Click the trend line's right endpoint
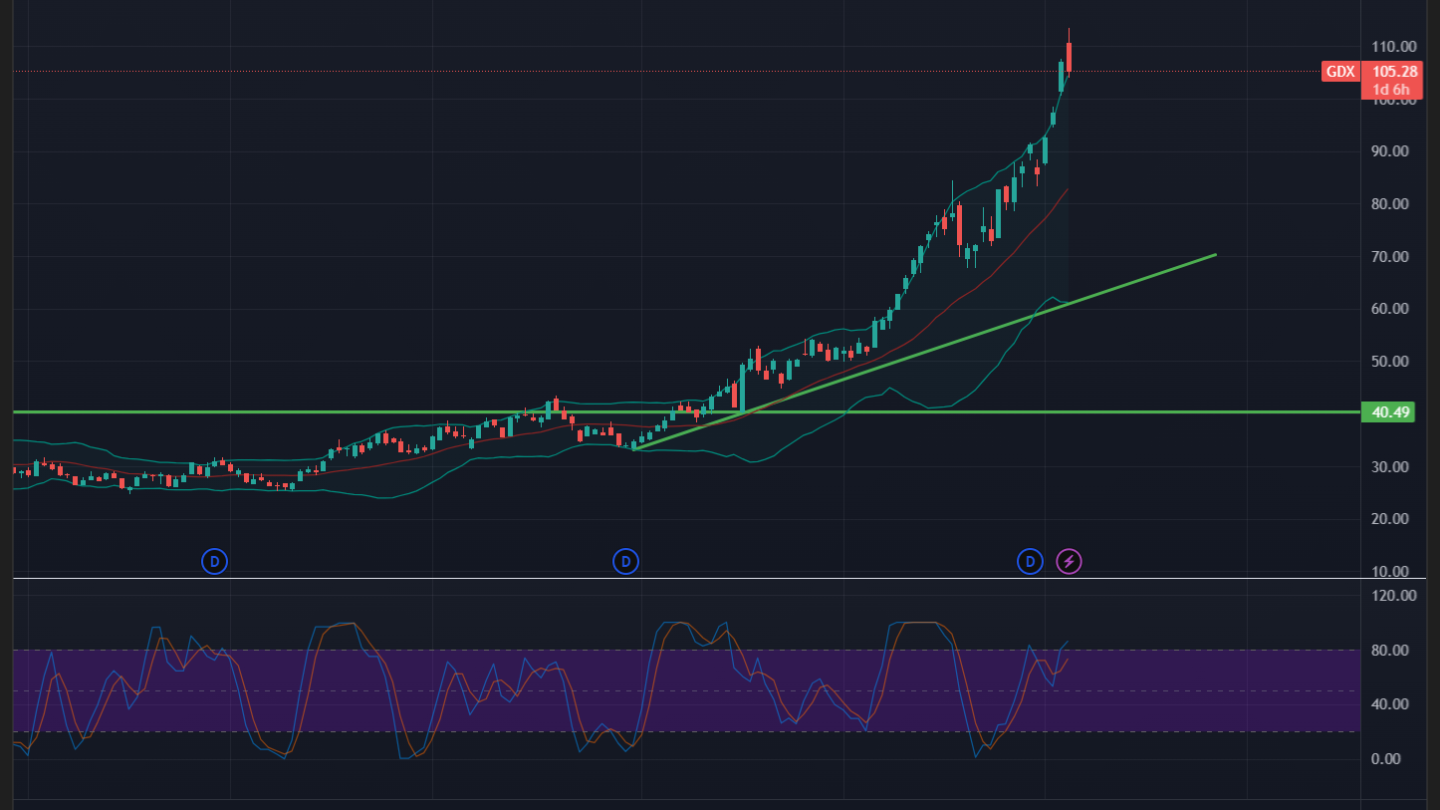Image resolution: width=1440 pixels, height=810 pixels. [x=1215, y=255]
